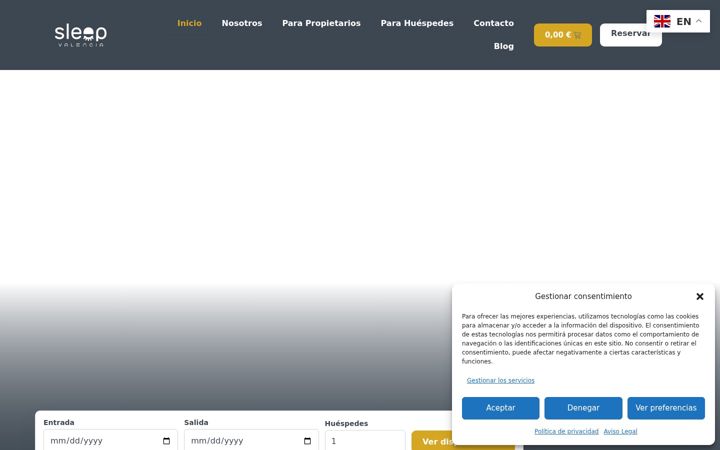Click the Entrada date field
720x450 pixels.
(x=110, y=440)
